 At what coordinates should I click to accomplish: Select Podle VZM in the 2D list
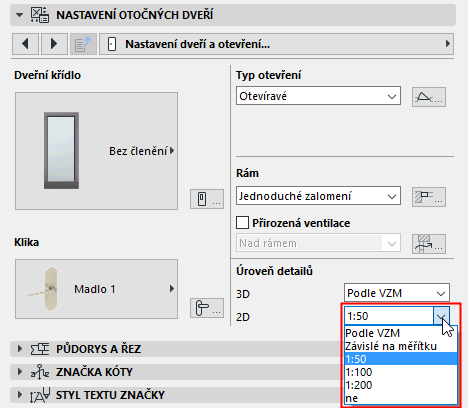click(401, 333)
